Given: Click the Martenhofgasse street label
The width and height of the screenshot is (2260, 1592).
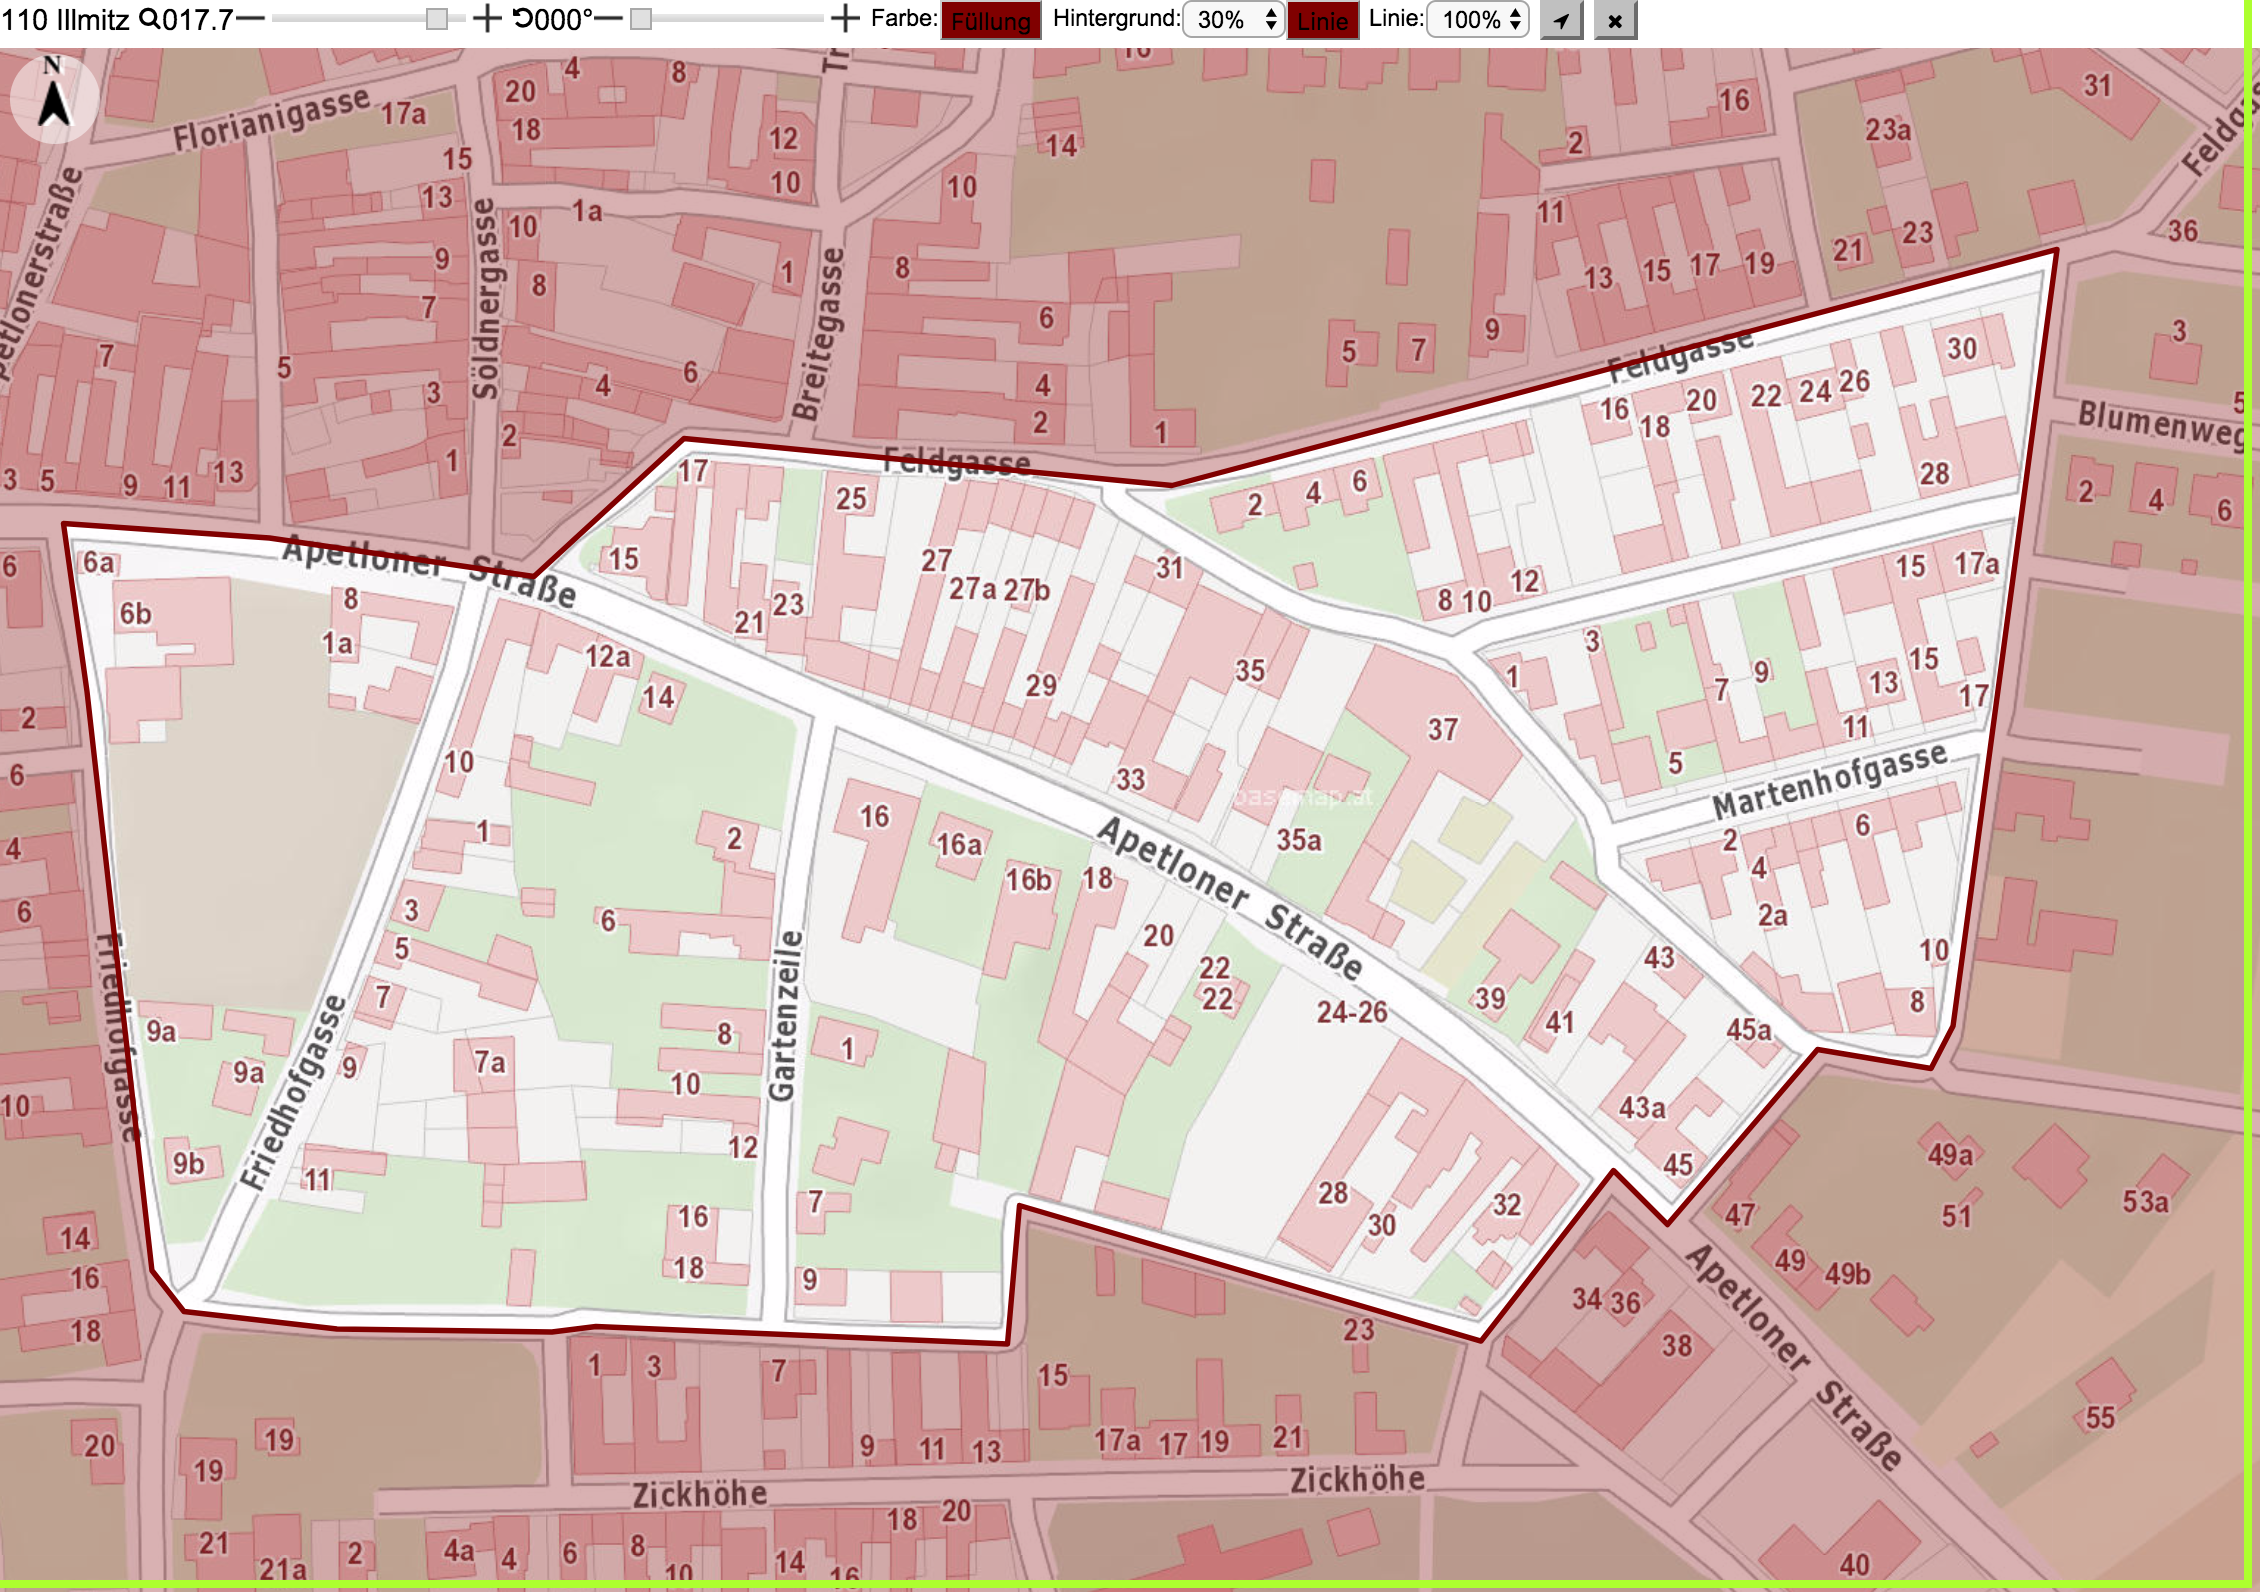Looking at the screenshot, I should tap(1830, 779).
